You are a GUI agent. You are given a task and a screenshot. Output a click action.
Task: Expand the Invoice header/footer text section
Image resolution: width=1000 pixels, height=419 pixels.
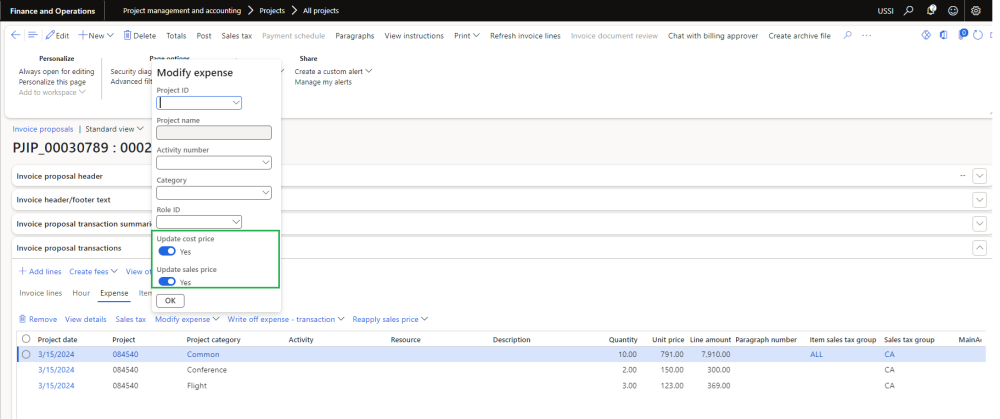click(x=980, y=200)
